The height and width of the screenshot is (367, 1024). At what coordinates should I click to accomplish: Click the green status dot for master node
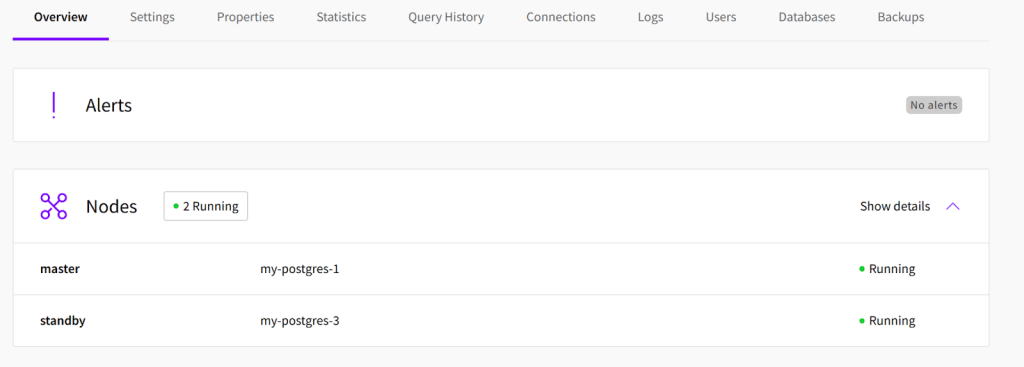tap(862, 269)
